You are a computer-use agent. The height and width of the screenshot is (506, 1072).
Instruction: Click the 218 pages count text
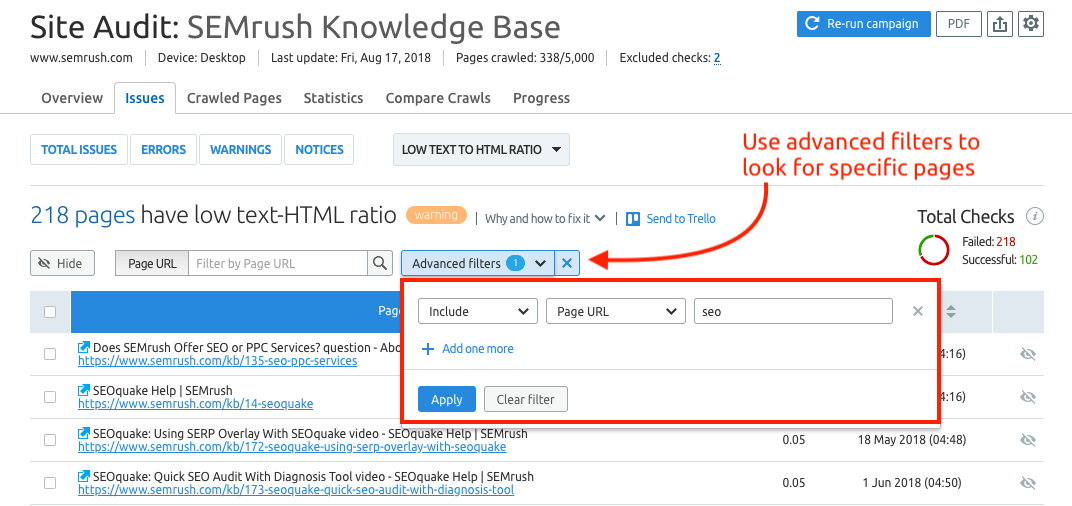point(83,216)
